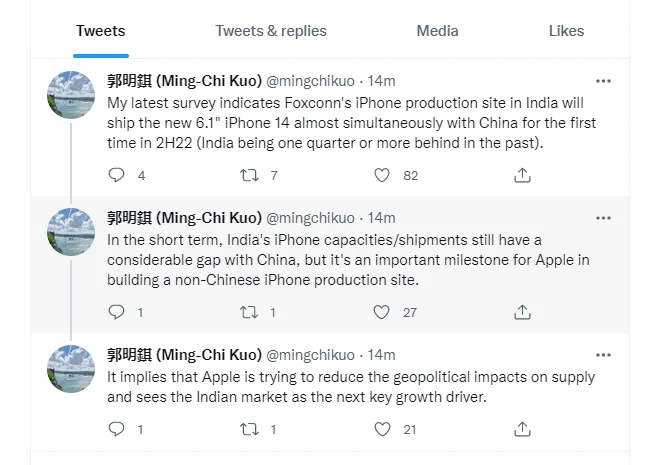Like the tweet with 21 likes
The width and height of the screenshot is (651, 465).
coord(381,429)
